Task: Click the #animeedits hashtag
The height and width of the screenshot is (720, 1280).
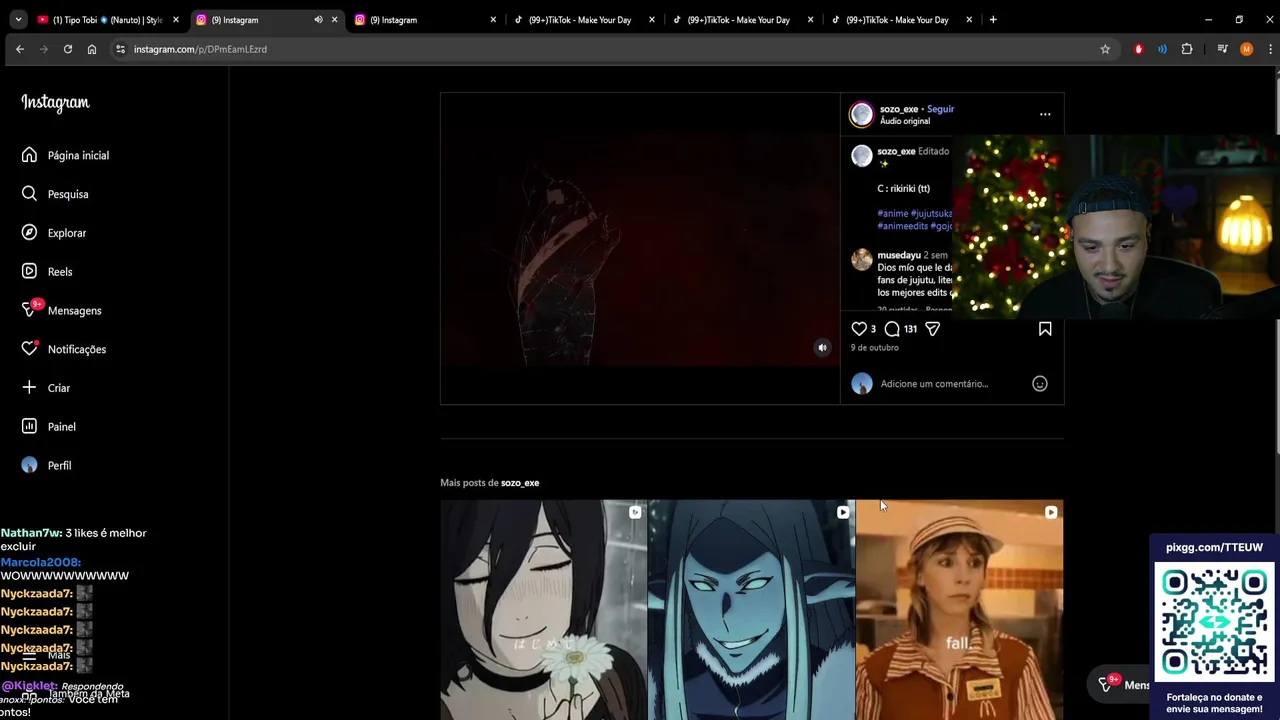Action: [x=903, y=226]
